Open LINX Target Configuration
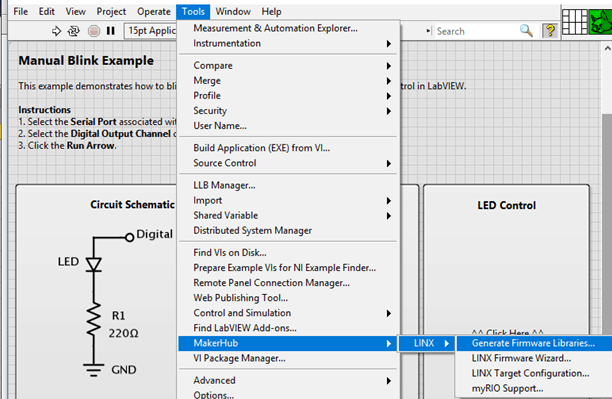Image resolution: width=612 pixels, height=399 pixels. [534, 373]
